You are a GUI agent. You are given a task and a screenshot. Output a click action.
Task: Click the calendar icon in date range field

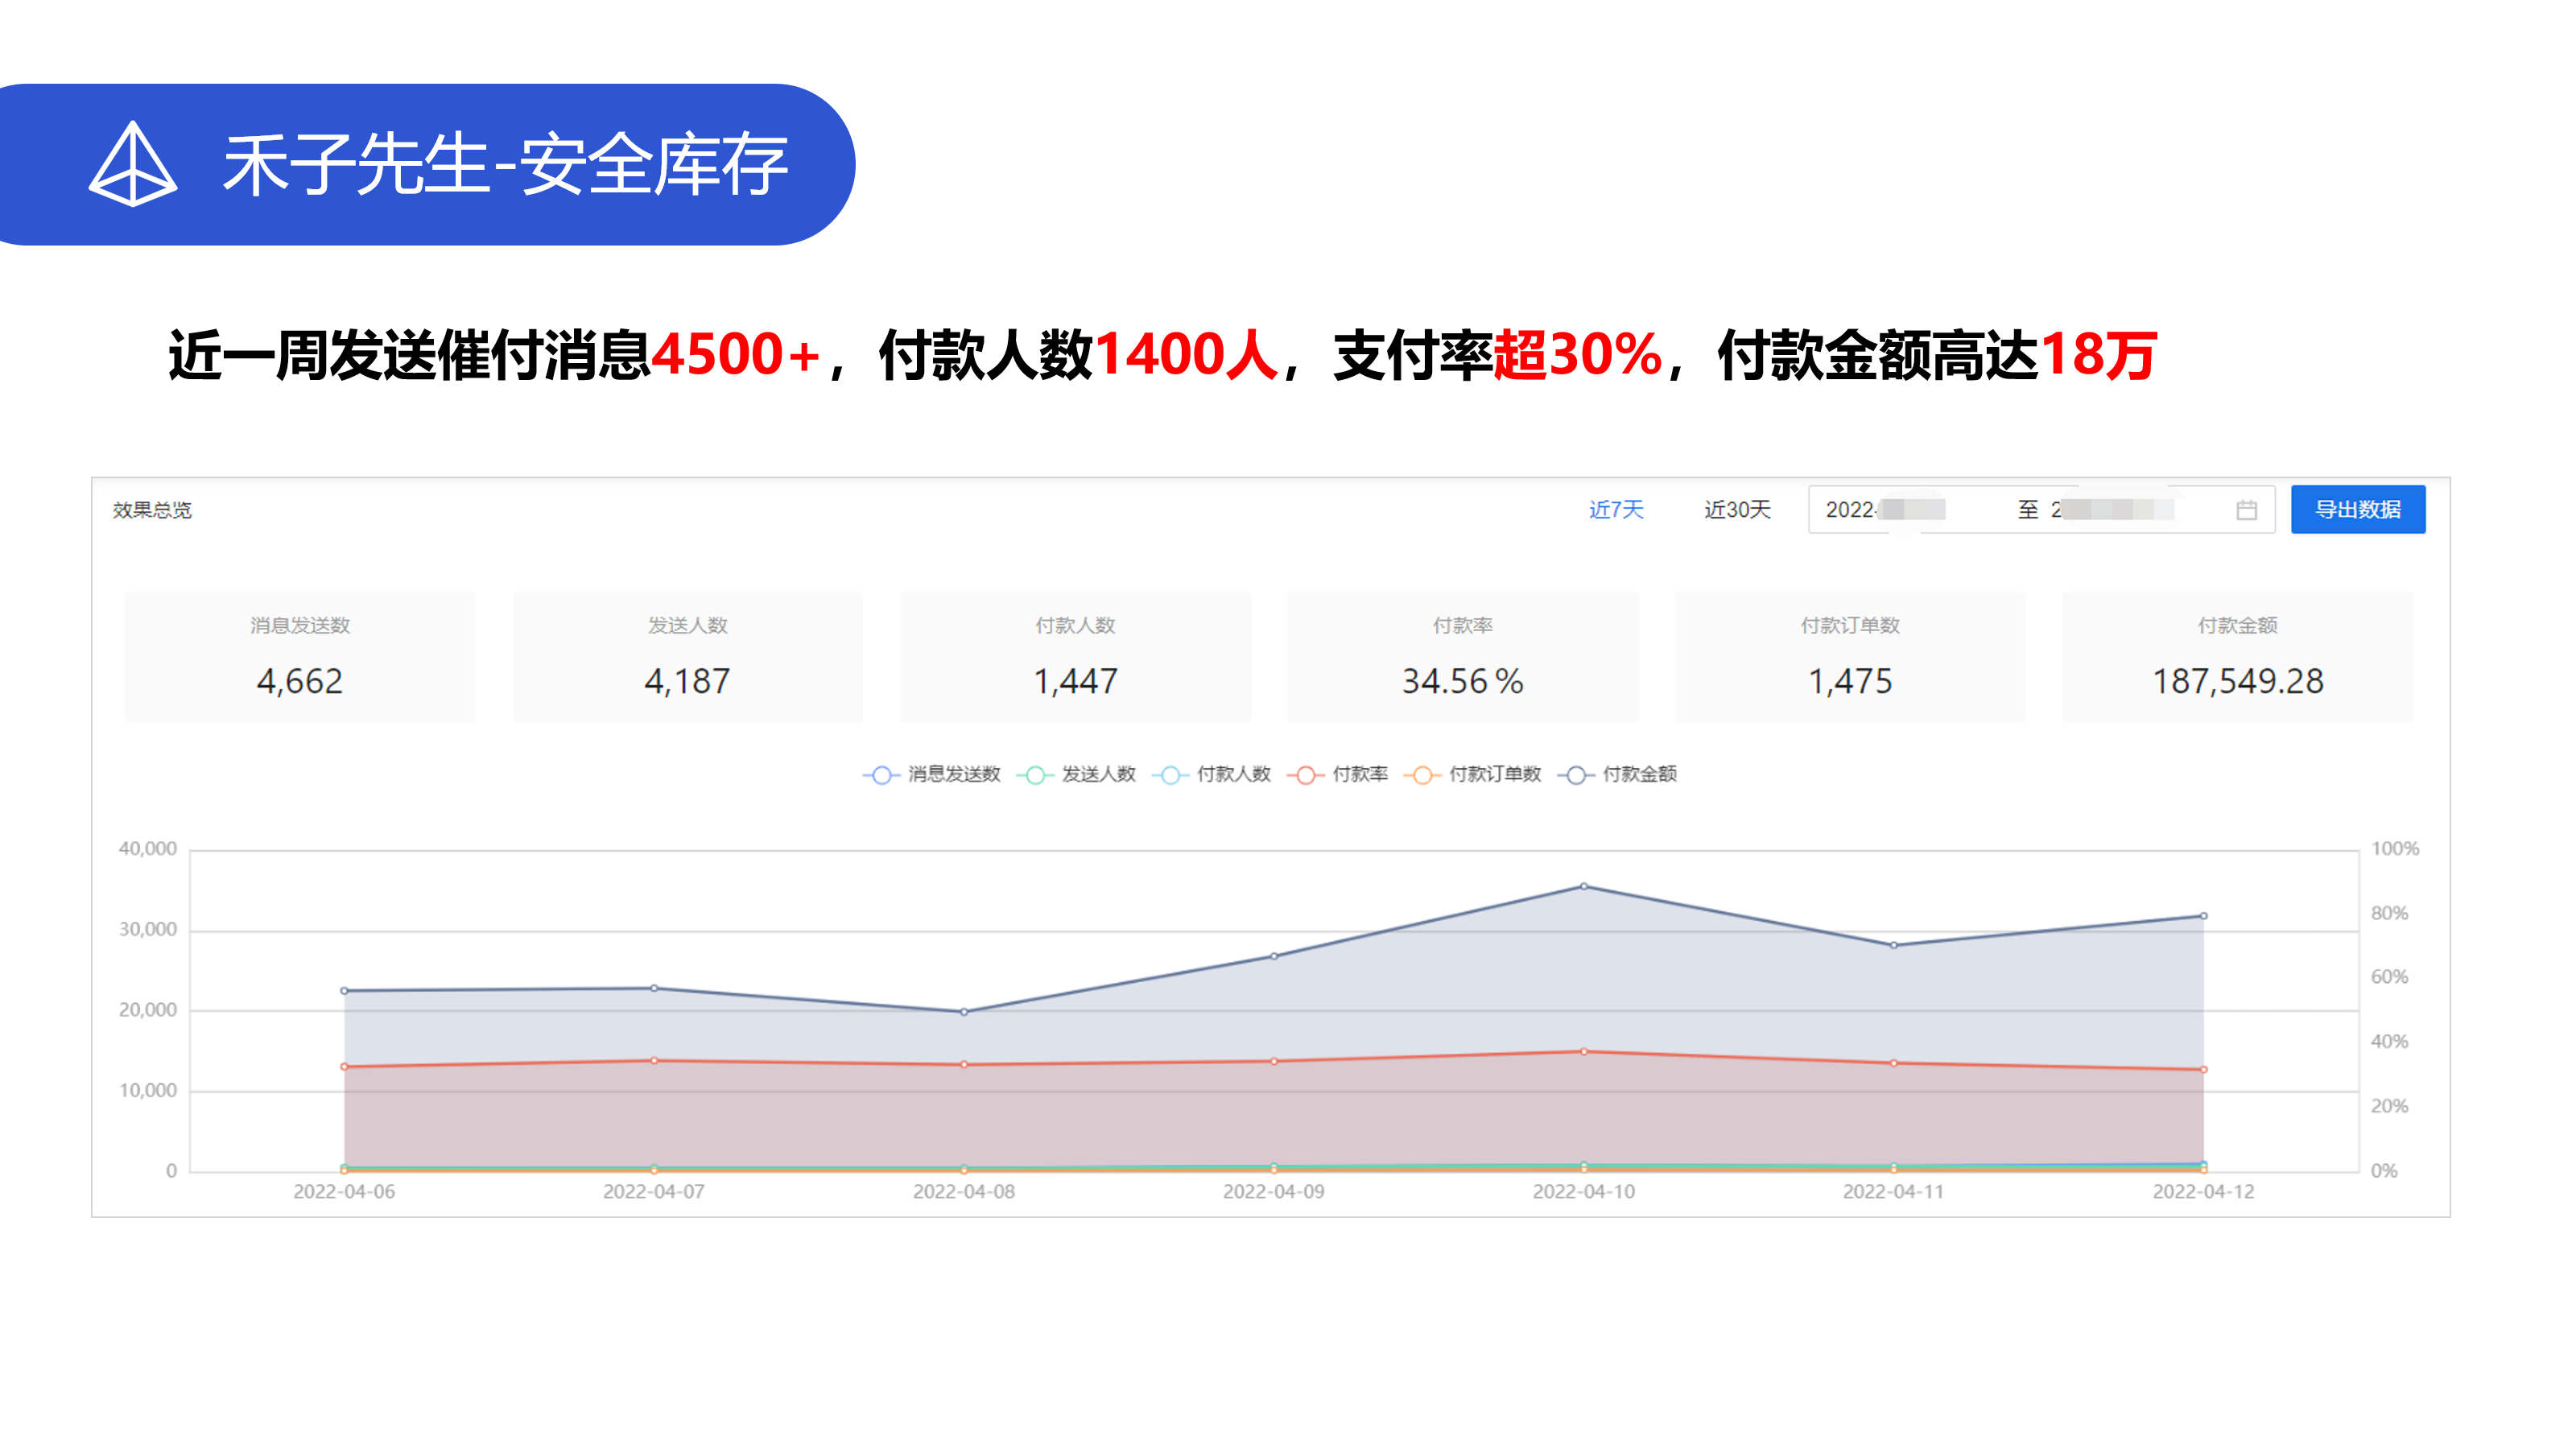coord(2246,510)
